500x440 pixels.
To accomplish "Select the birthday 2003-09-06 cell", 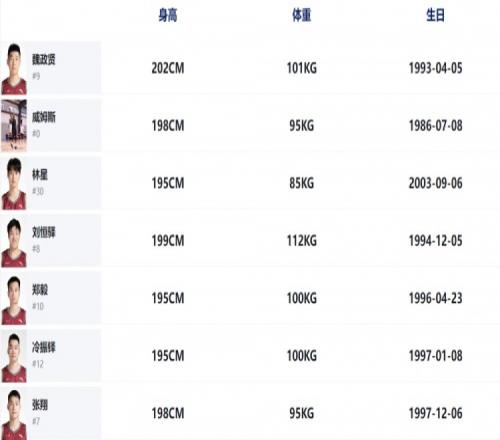I will (x=435, y=183).
